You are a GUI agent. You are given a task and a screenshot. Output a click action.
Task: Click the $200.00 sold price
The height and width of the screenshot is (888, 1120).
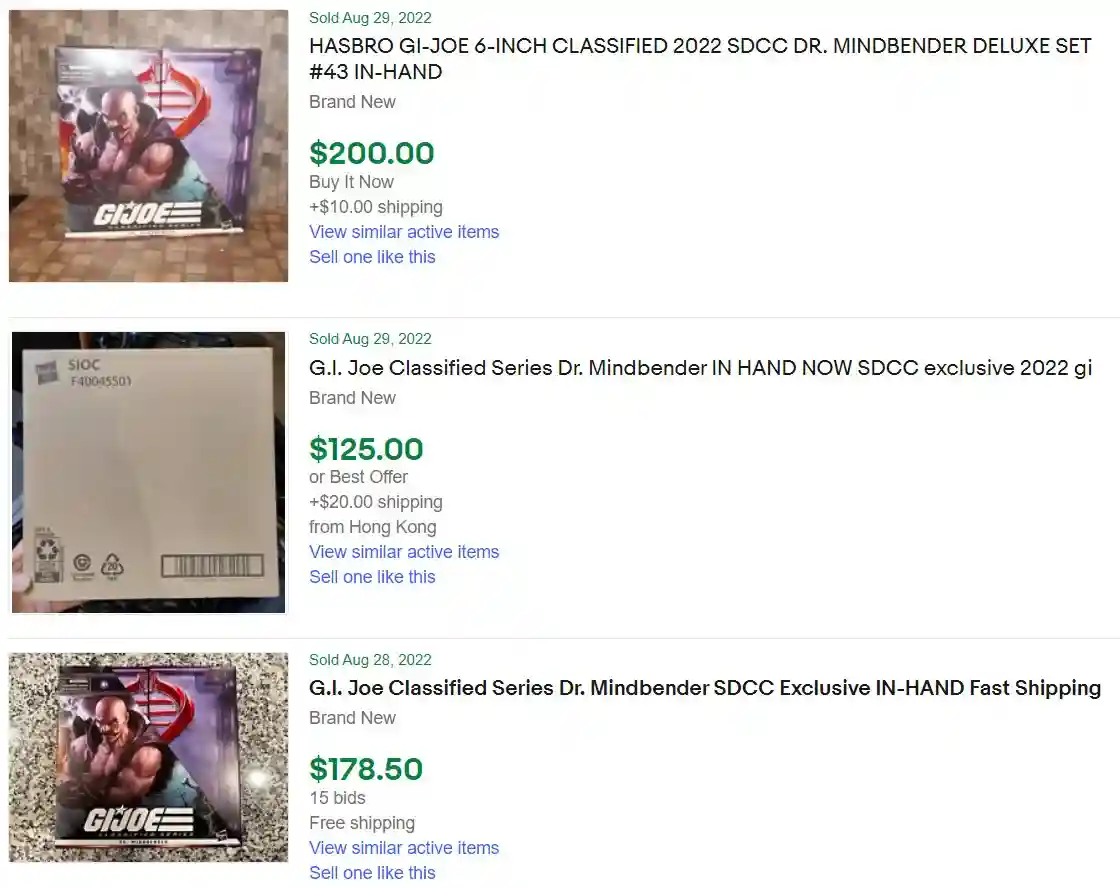point(371,153)
